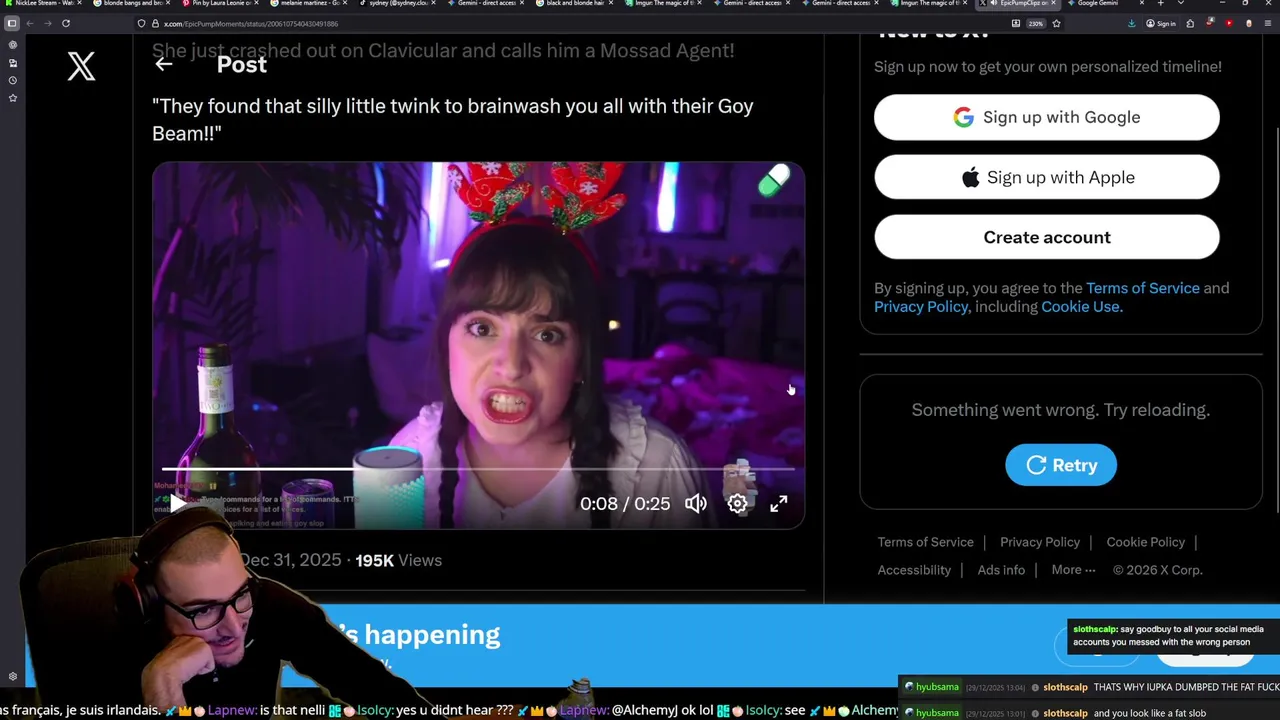Click the video frame of the post
Image resolution: width=1280 pixels, height=720 pixels.
[x=478, y=345]
